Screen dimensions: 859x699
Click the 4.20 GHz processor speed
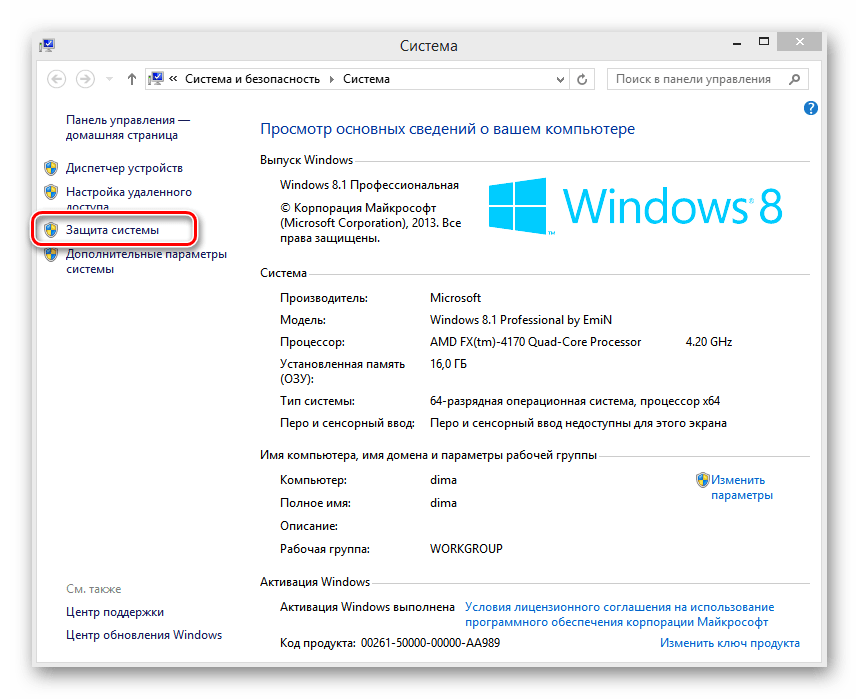(x=709, y=342)
